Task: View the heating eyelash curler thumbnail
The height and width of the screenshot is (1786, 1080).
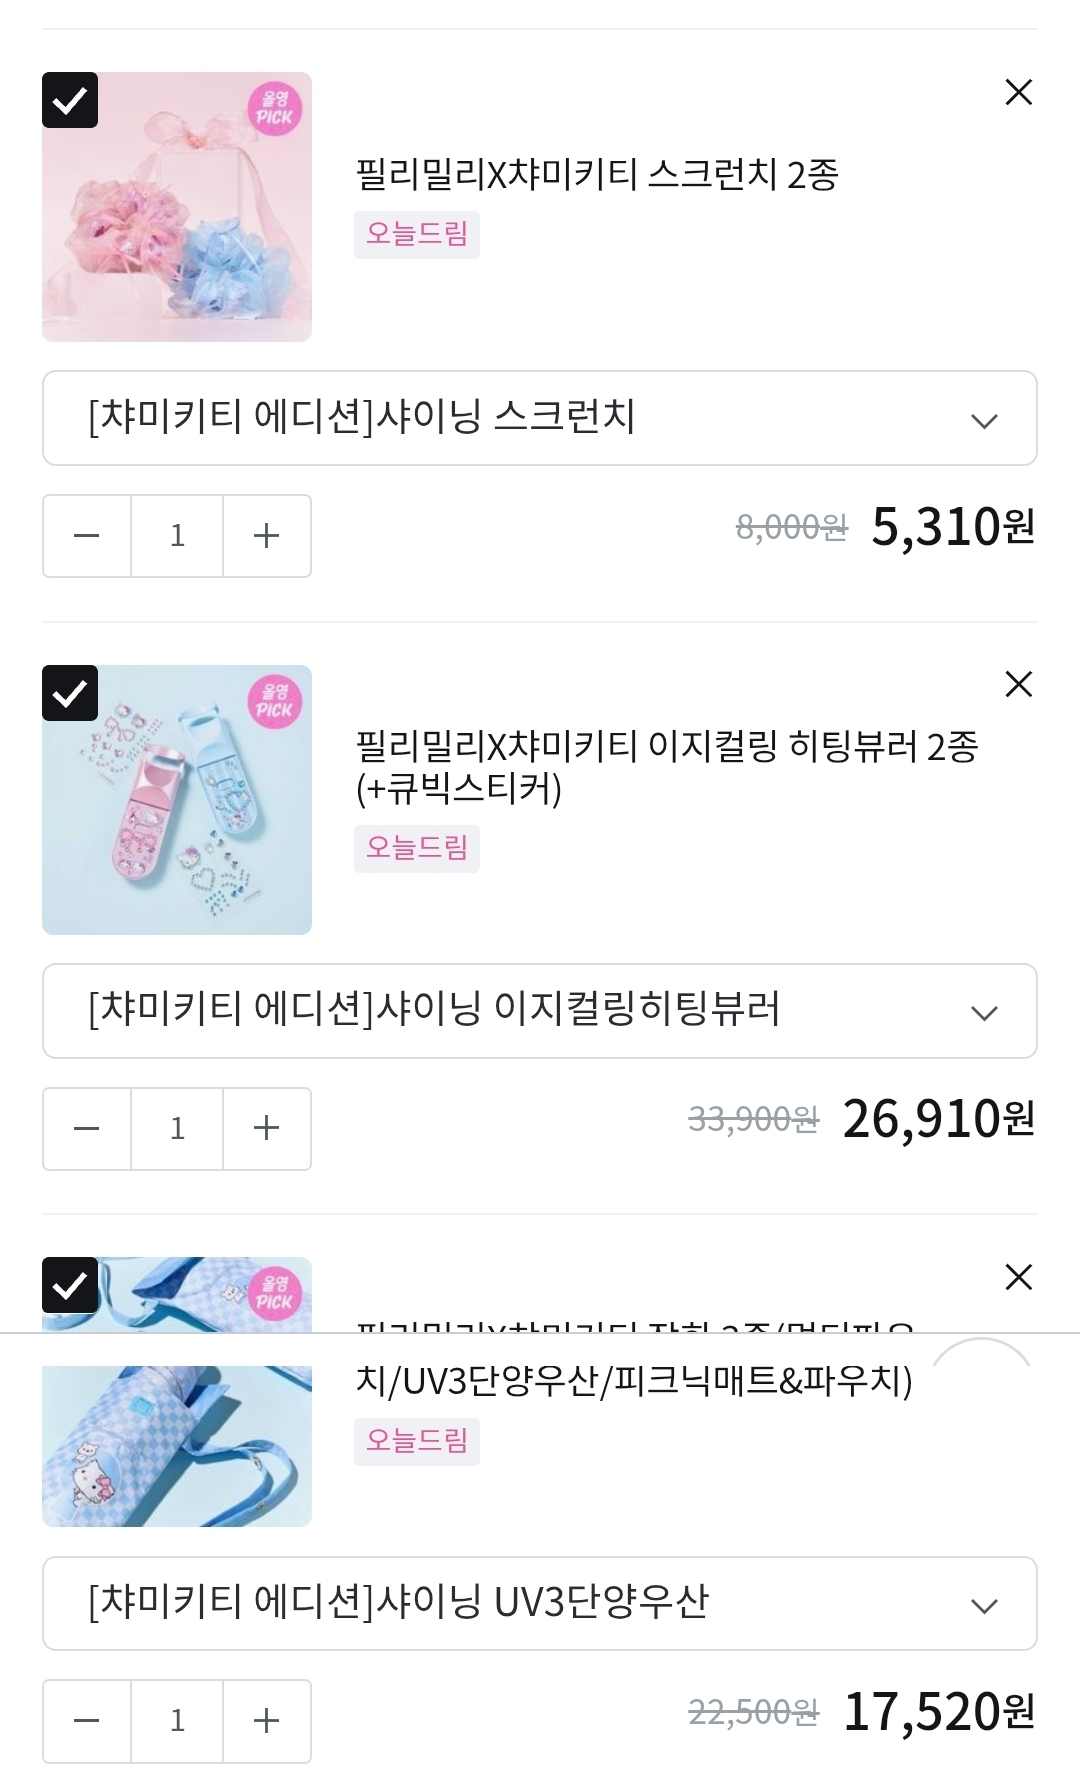Action: [177, 800]
